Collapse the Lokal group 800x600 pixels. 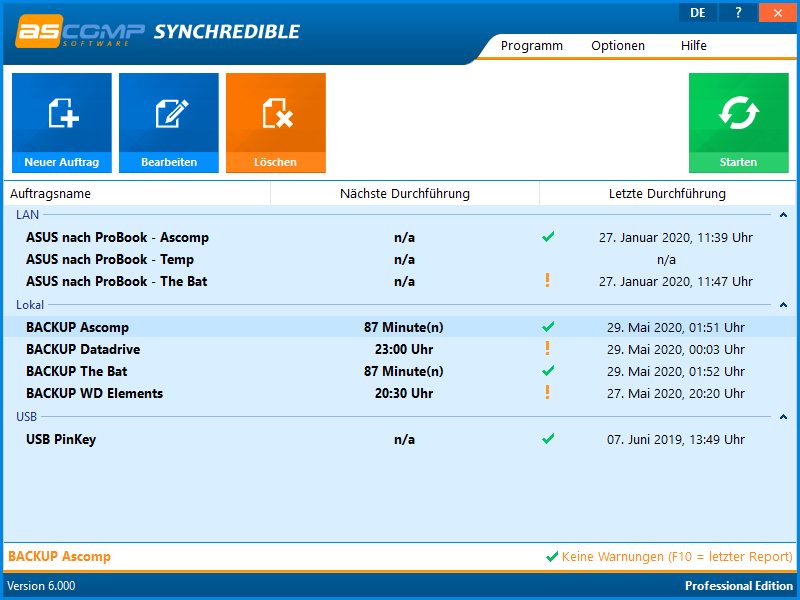coord(783,304)
